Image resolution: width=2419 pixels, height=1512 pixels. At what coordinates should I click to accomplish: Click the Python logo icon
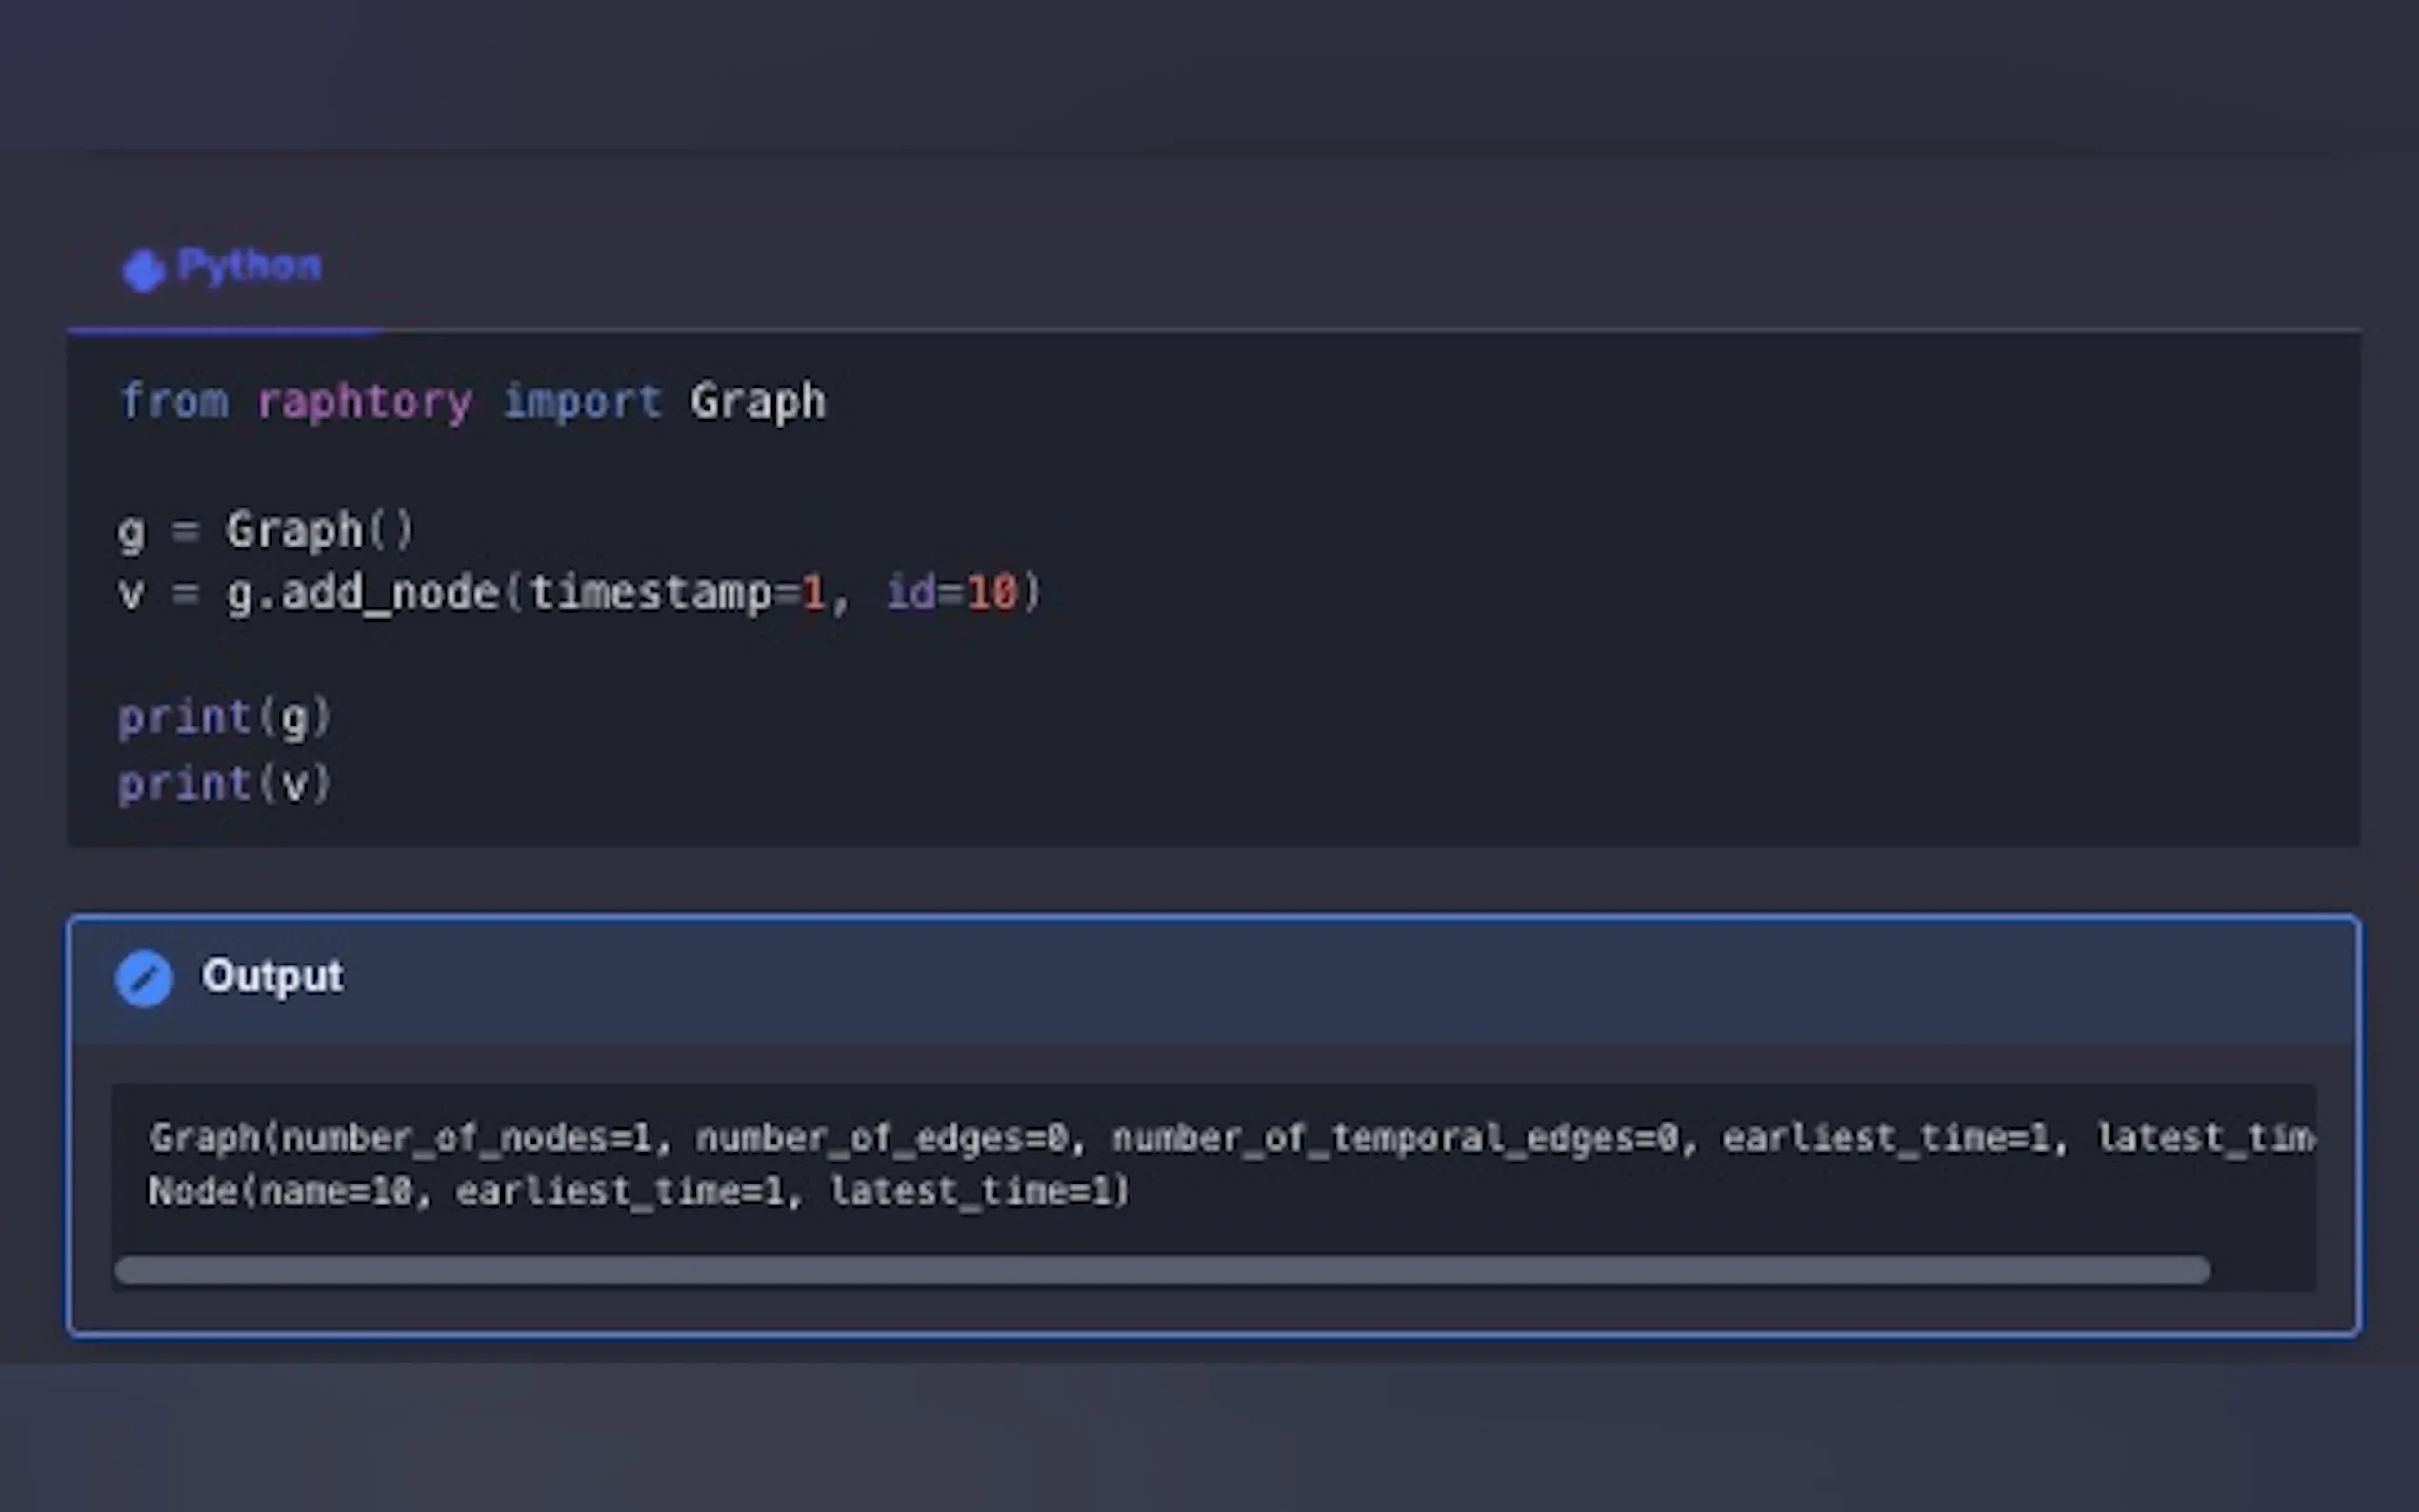pos(143,270)
